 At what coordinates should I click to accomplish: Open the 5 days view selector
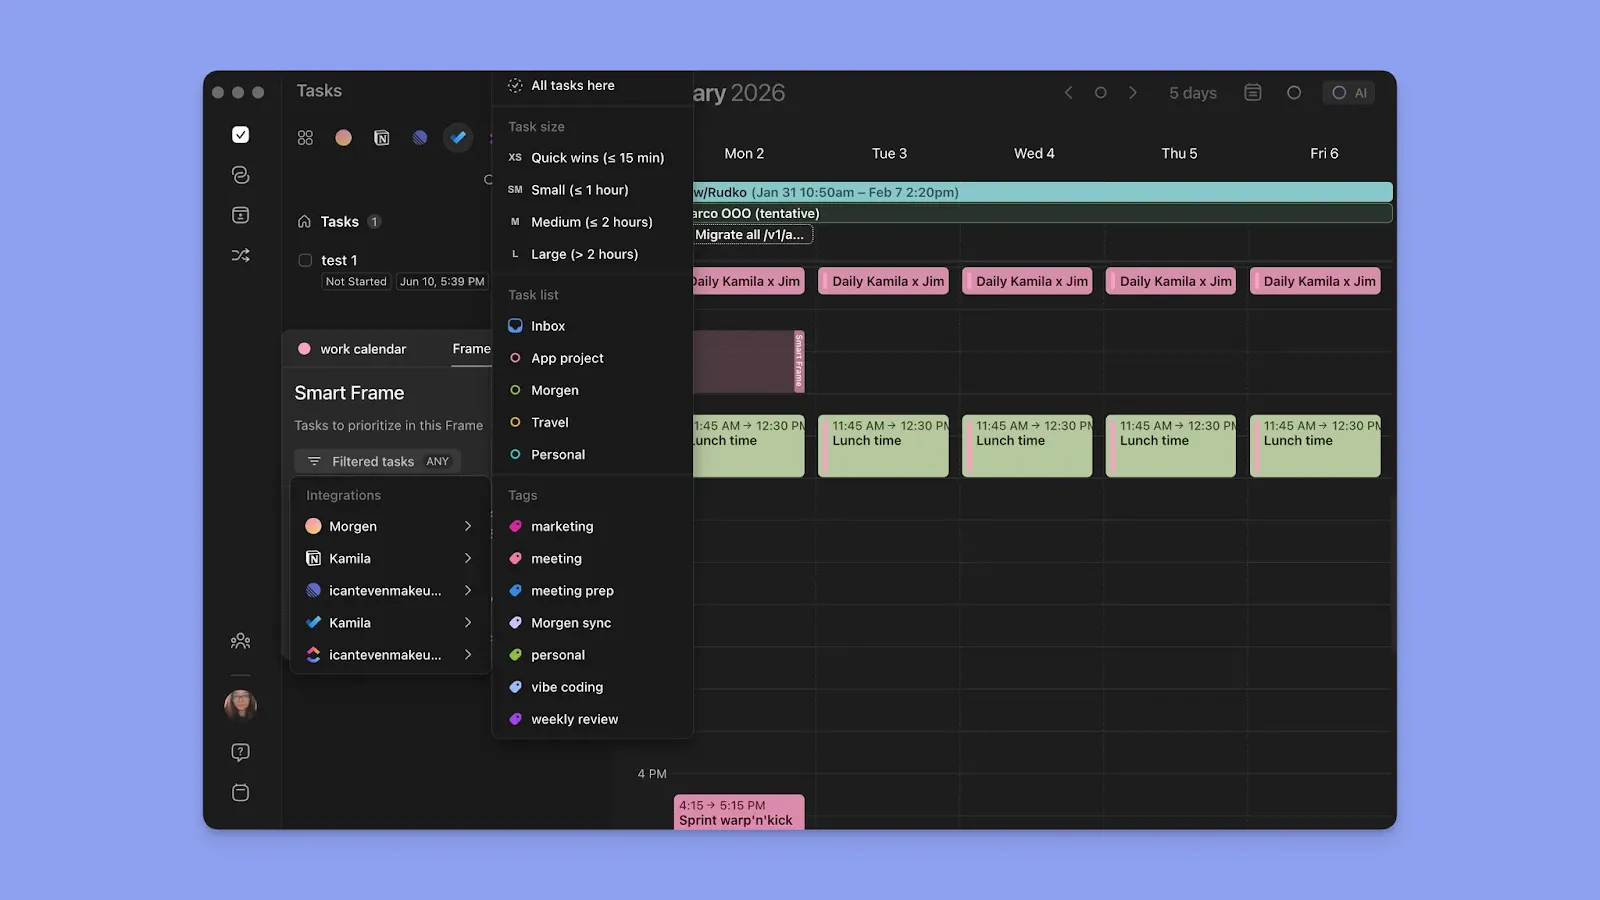(1192, 92)
